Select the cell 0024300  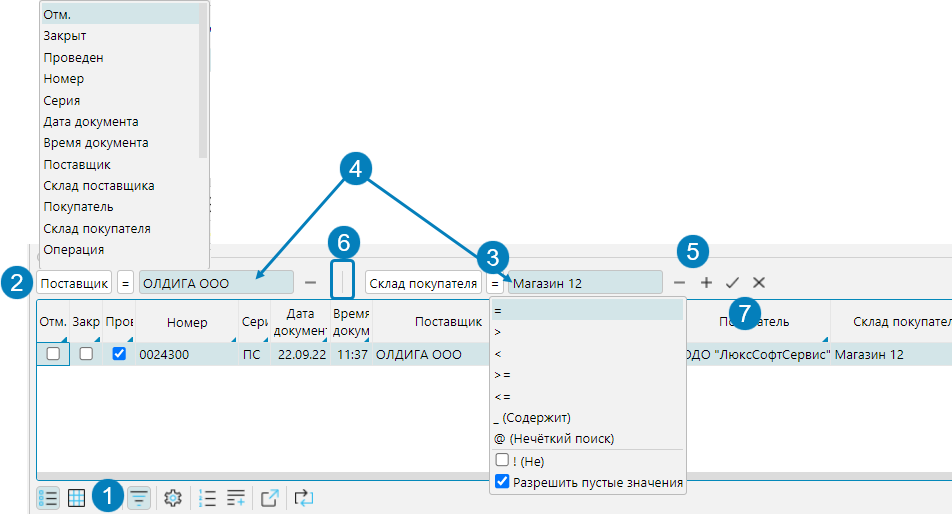[x=187, y=354]
